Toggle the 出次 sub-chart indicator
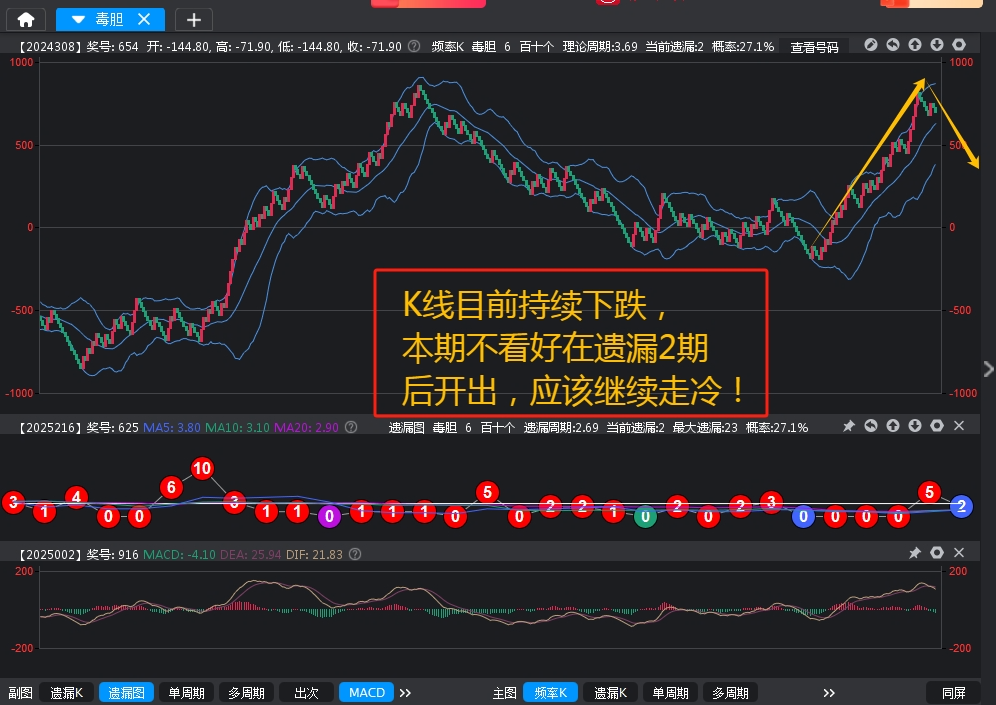Viewport: 996px width, 705px height. tap(306, 692)
